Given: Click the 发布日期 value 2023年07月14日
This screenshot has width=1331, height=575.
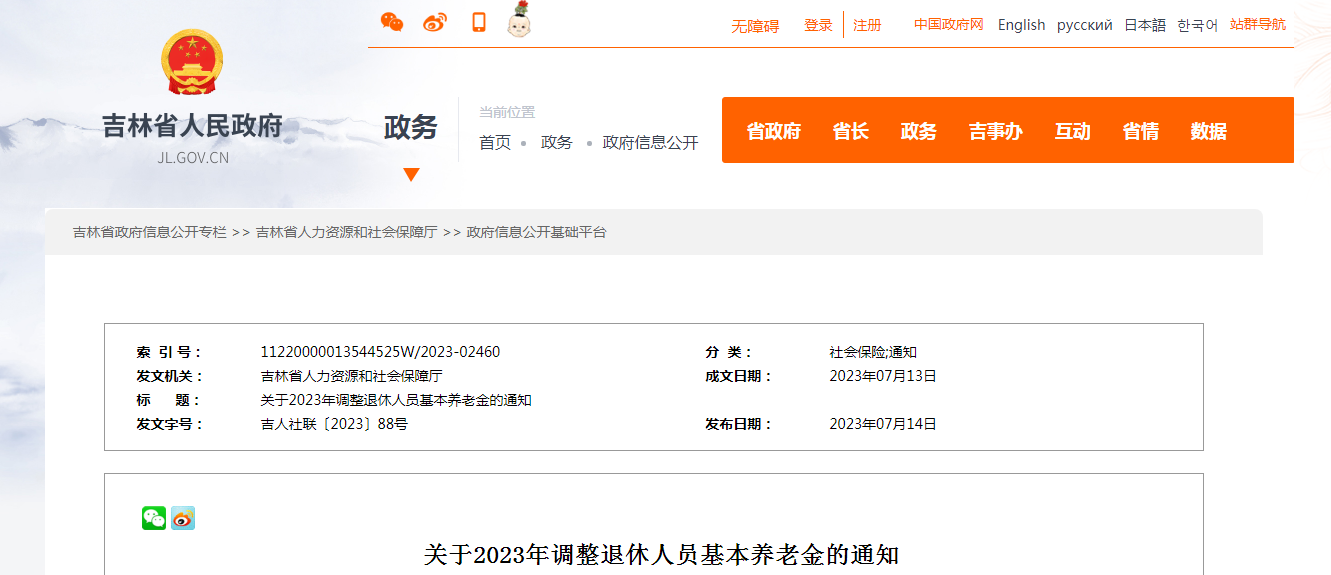Looking at the screenshot, I should (883, 424).
